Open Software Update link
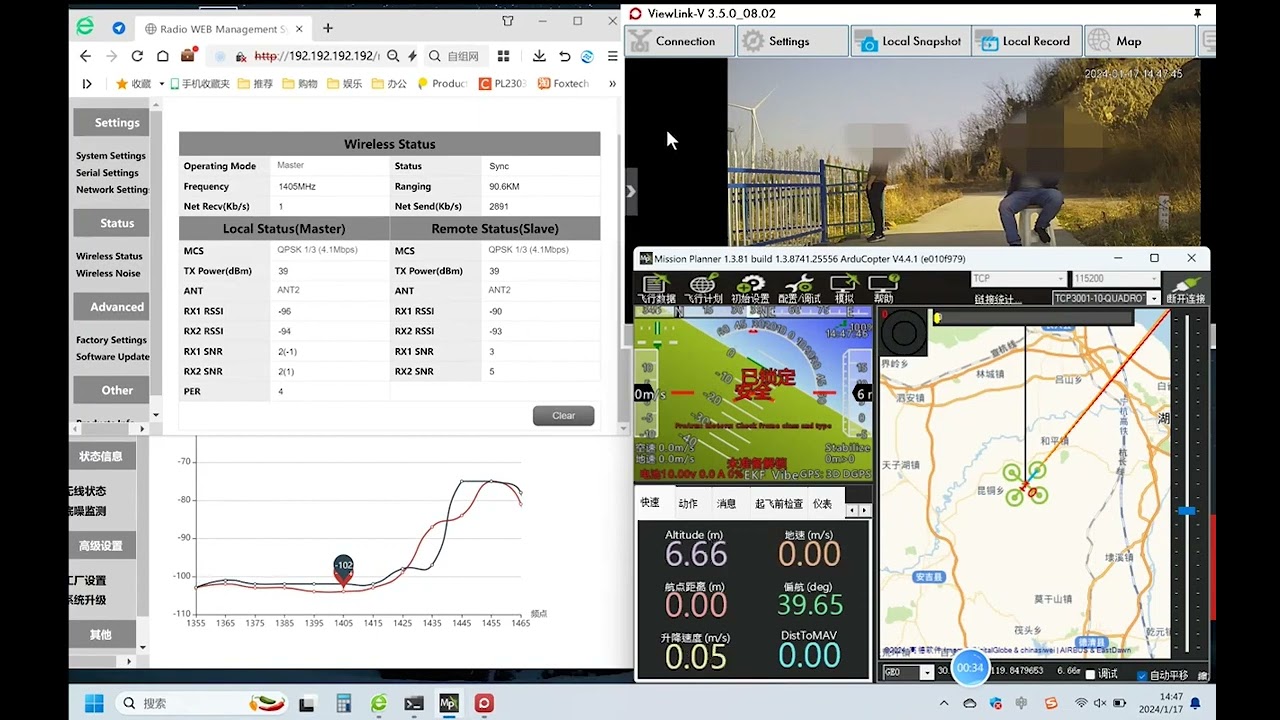1280x720 pixels. click(112, 357)
